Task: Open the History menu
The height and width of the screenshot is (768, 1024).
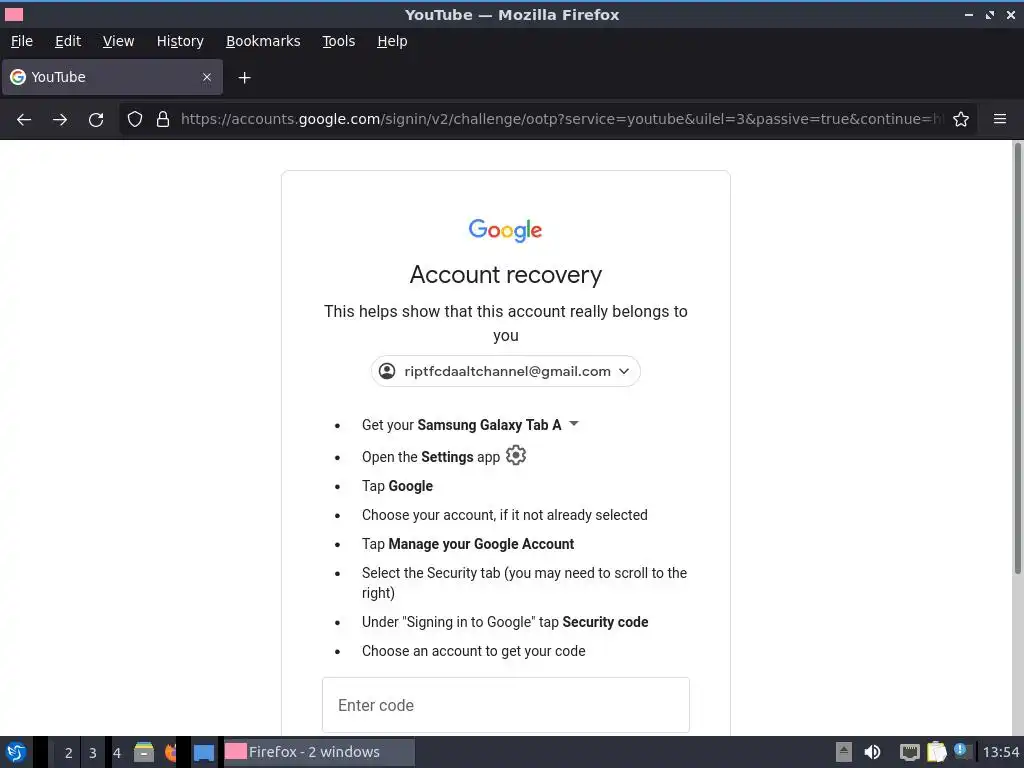Action: coord(180,41)
